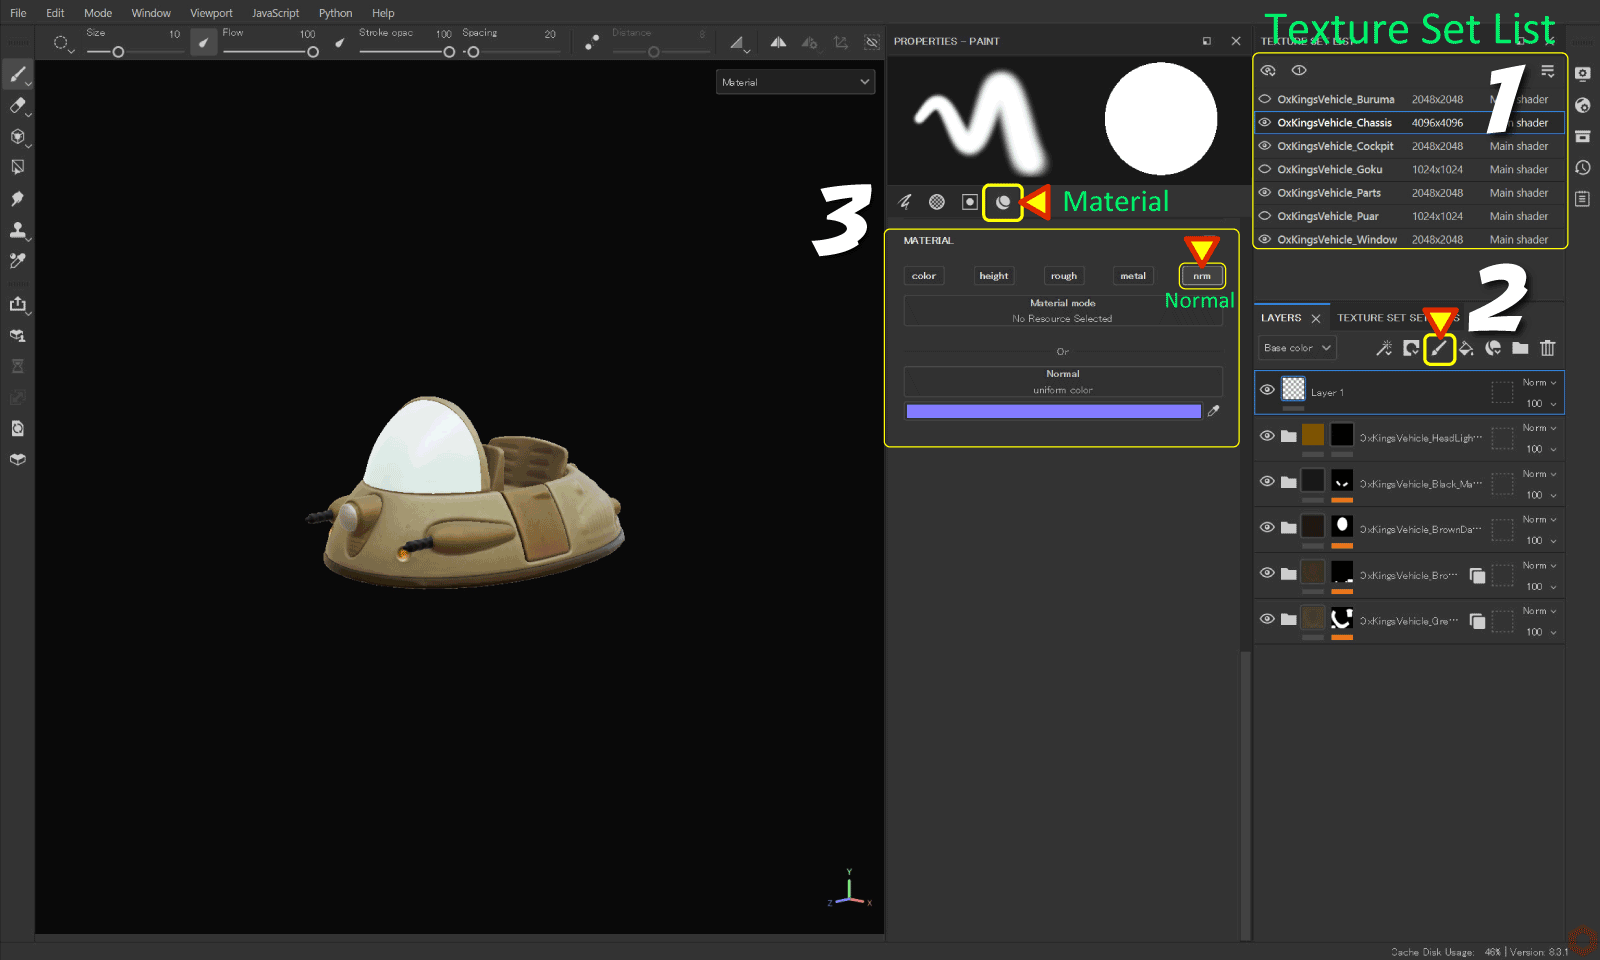Enable lazy mouse icon
This screenshot has width=1600, height=960.
tap(592, 42)
